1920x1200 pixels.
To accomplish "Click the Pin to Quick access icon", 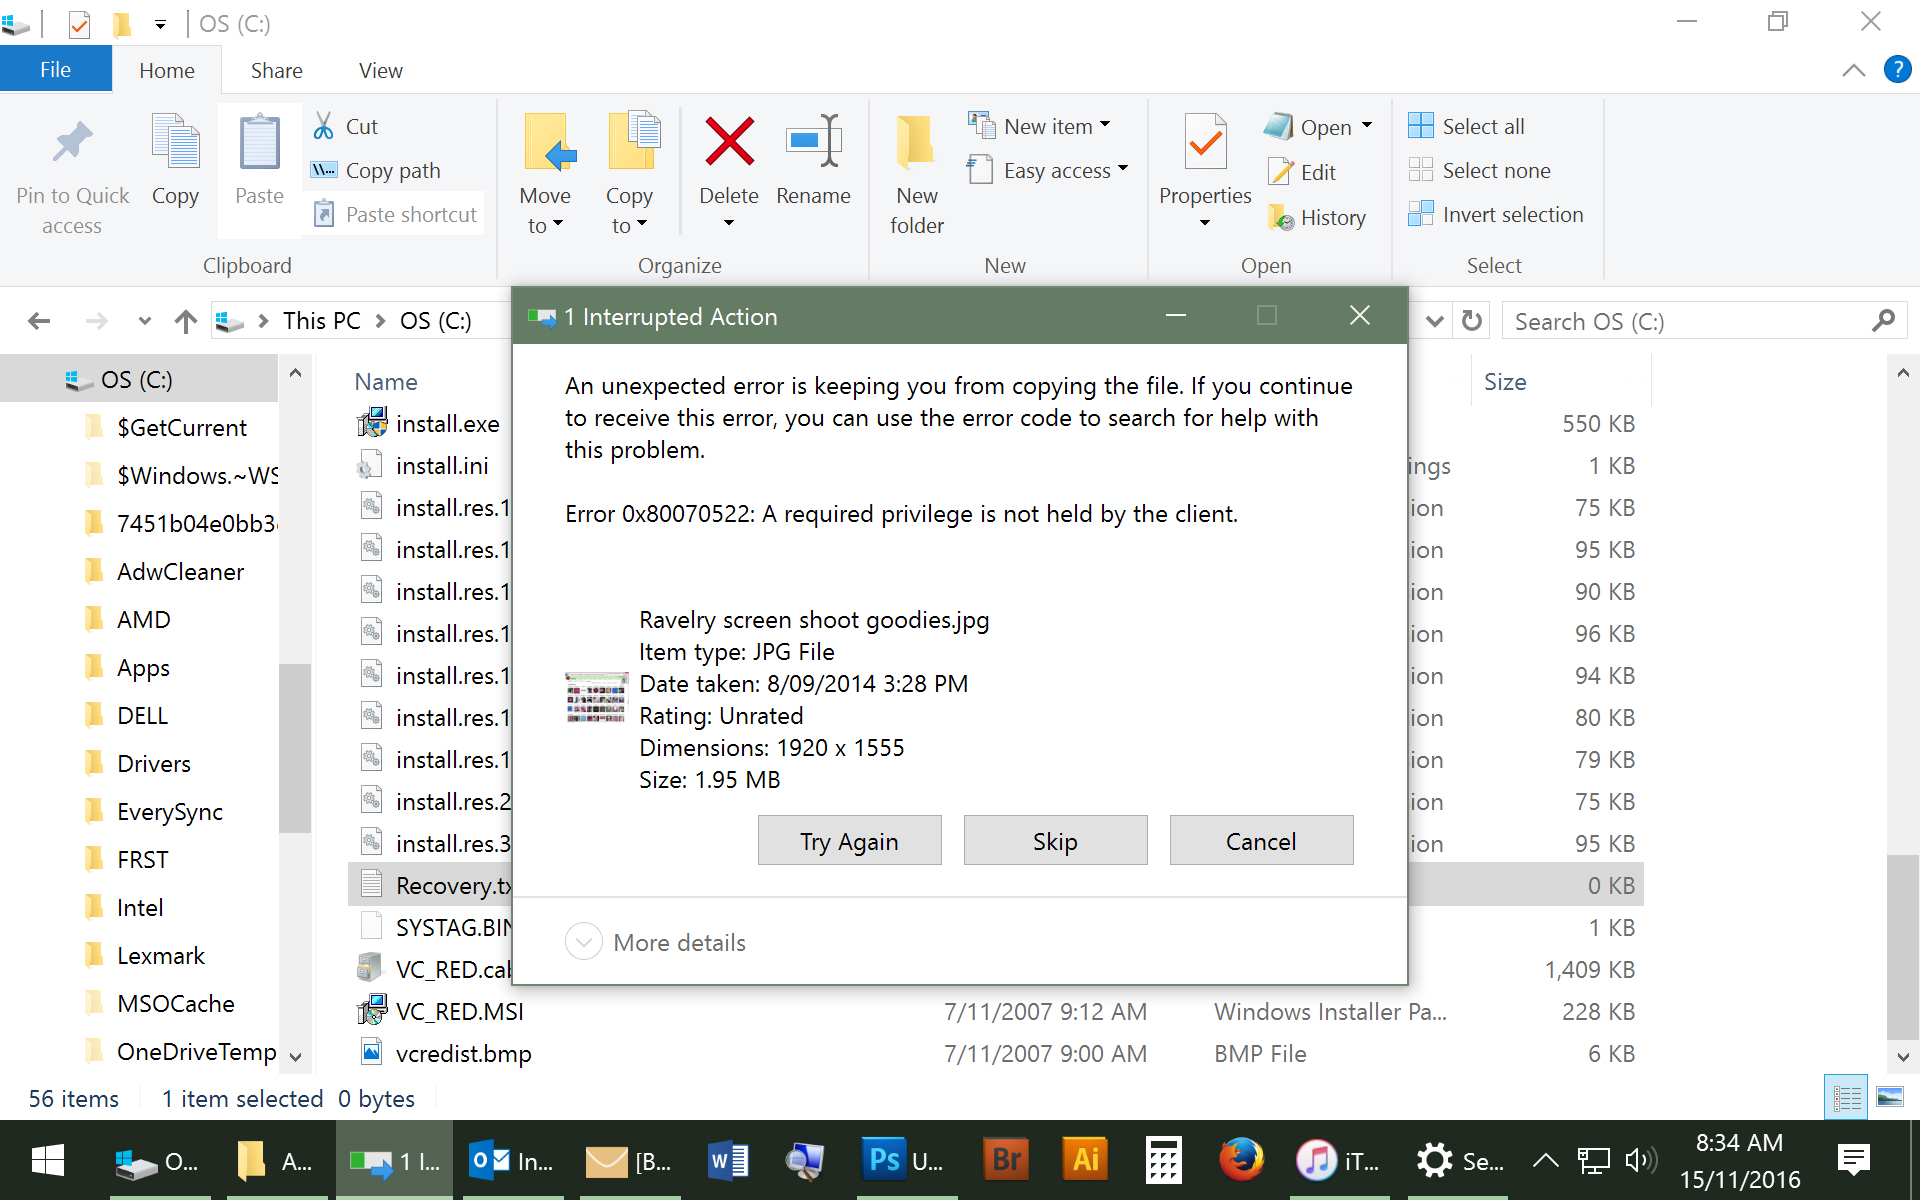I will coord(72,142).
